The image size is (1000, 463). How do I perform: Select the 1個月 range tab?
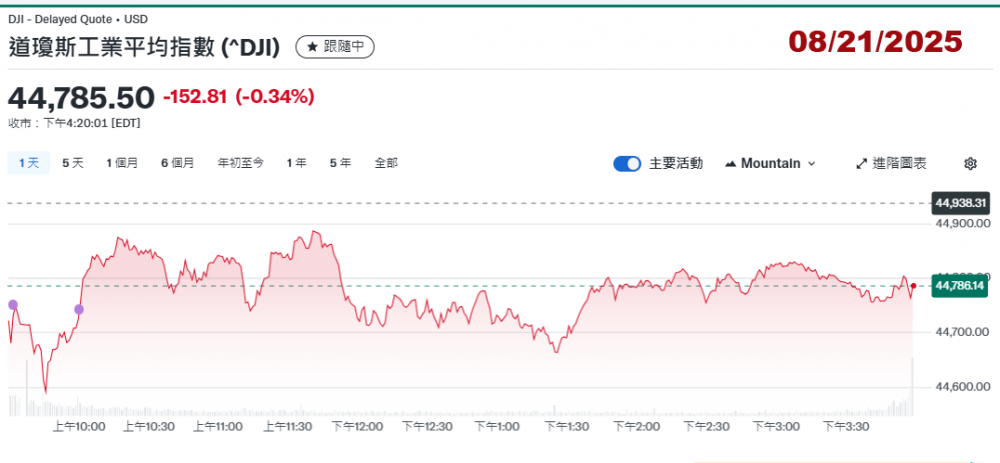[122, 162]
